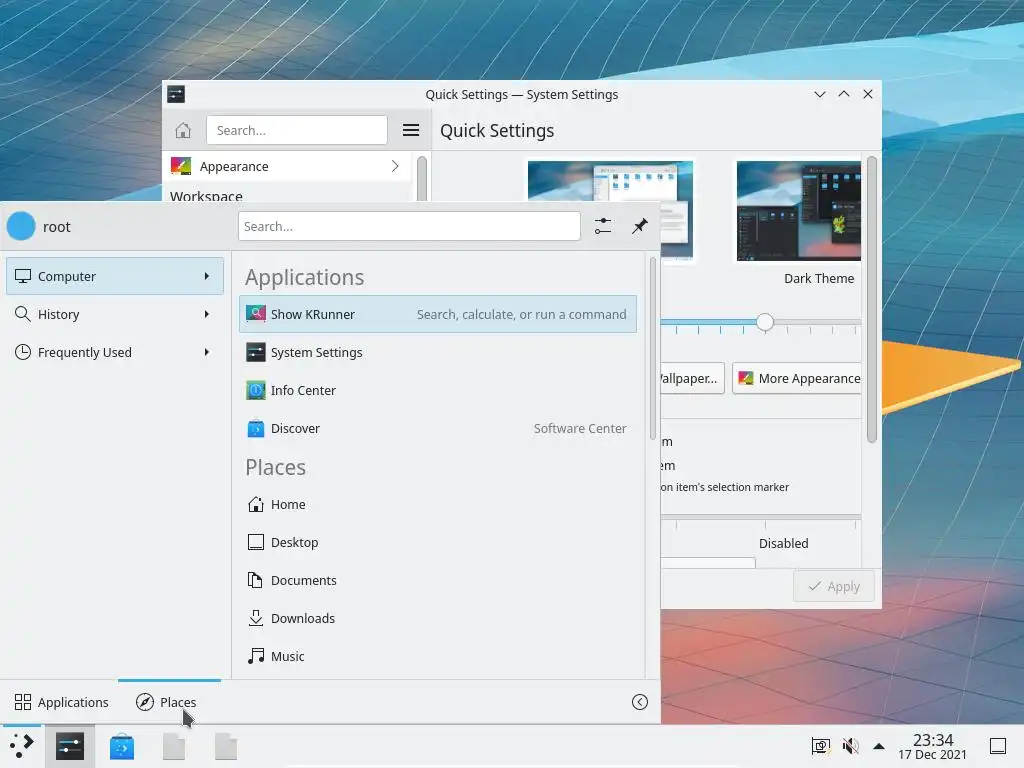Click the muted audio volume tray icon
Screen dimensions: 1024x768
[850, 746]
